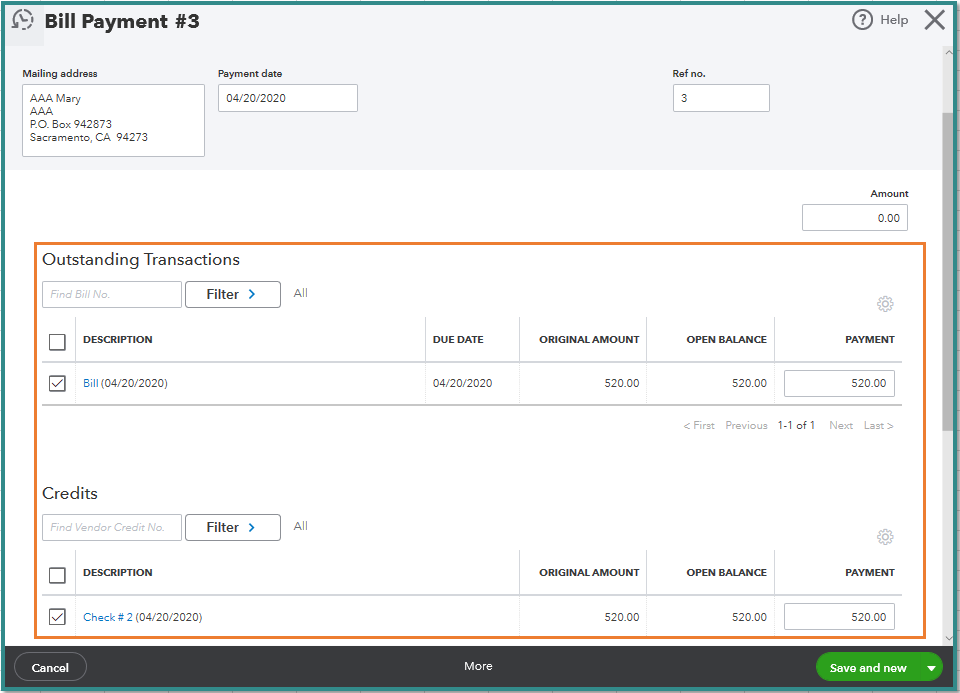Open the recent transactions history icon
Viewport: 960px width, 693px height.
click(23, 20)
